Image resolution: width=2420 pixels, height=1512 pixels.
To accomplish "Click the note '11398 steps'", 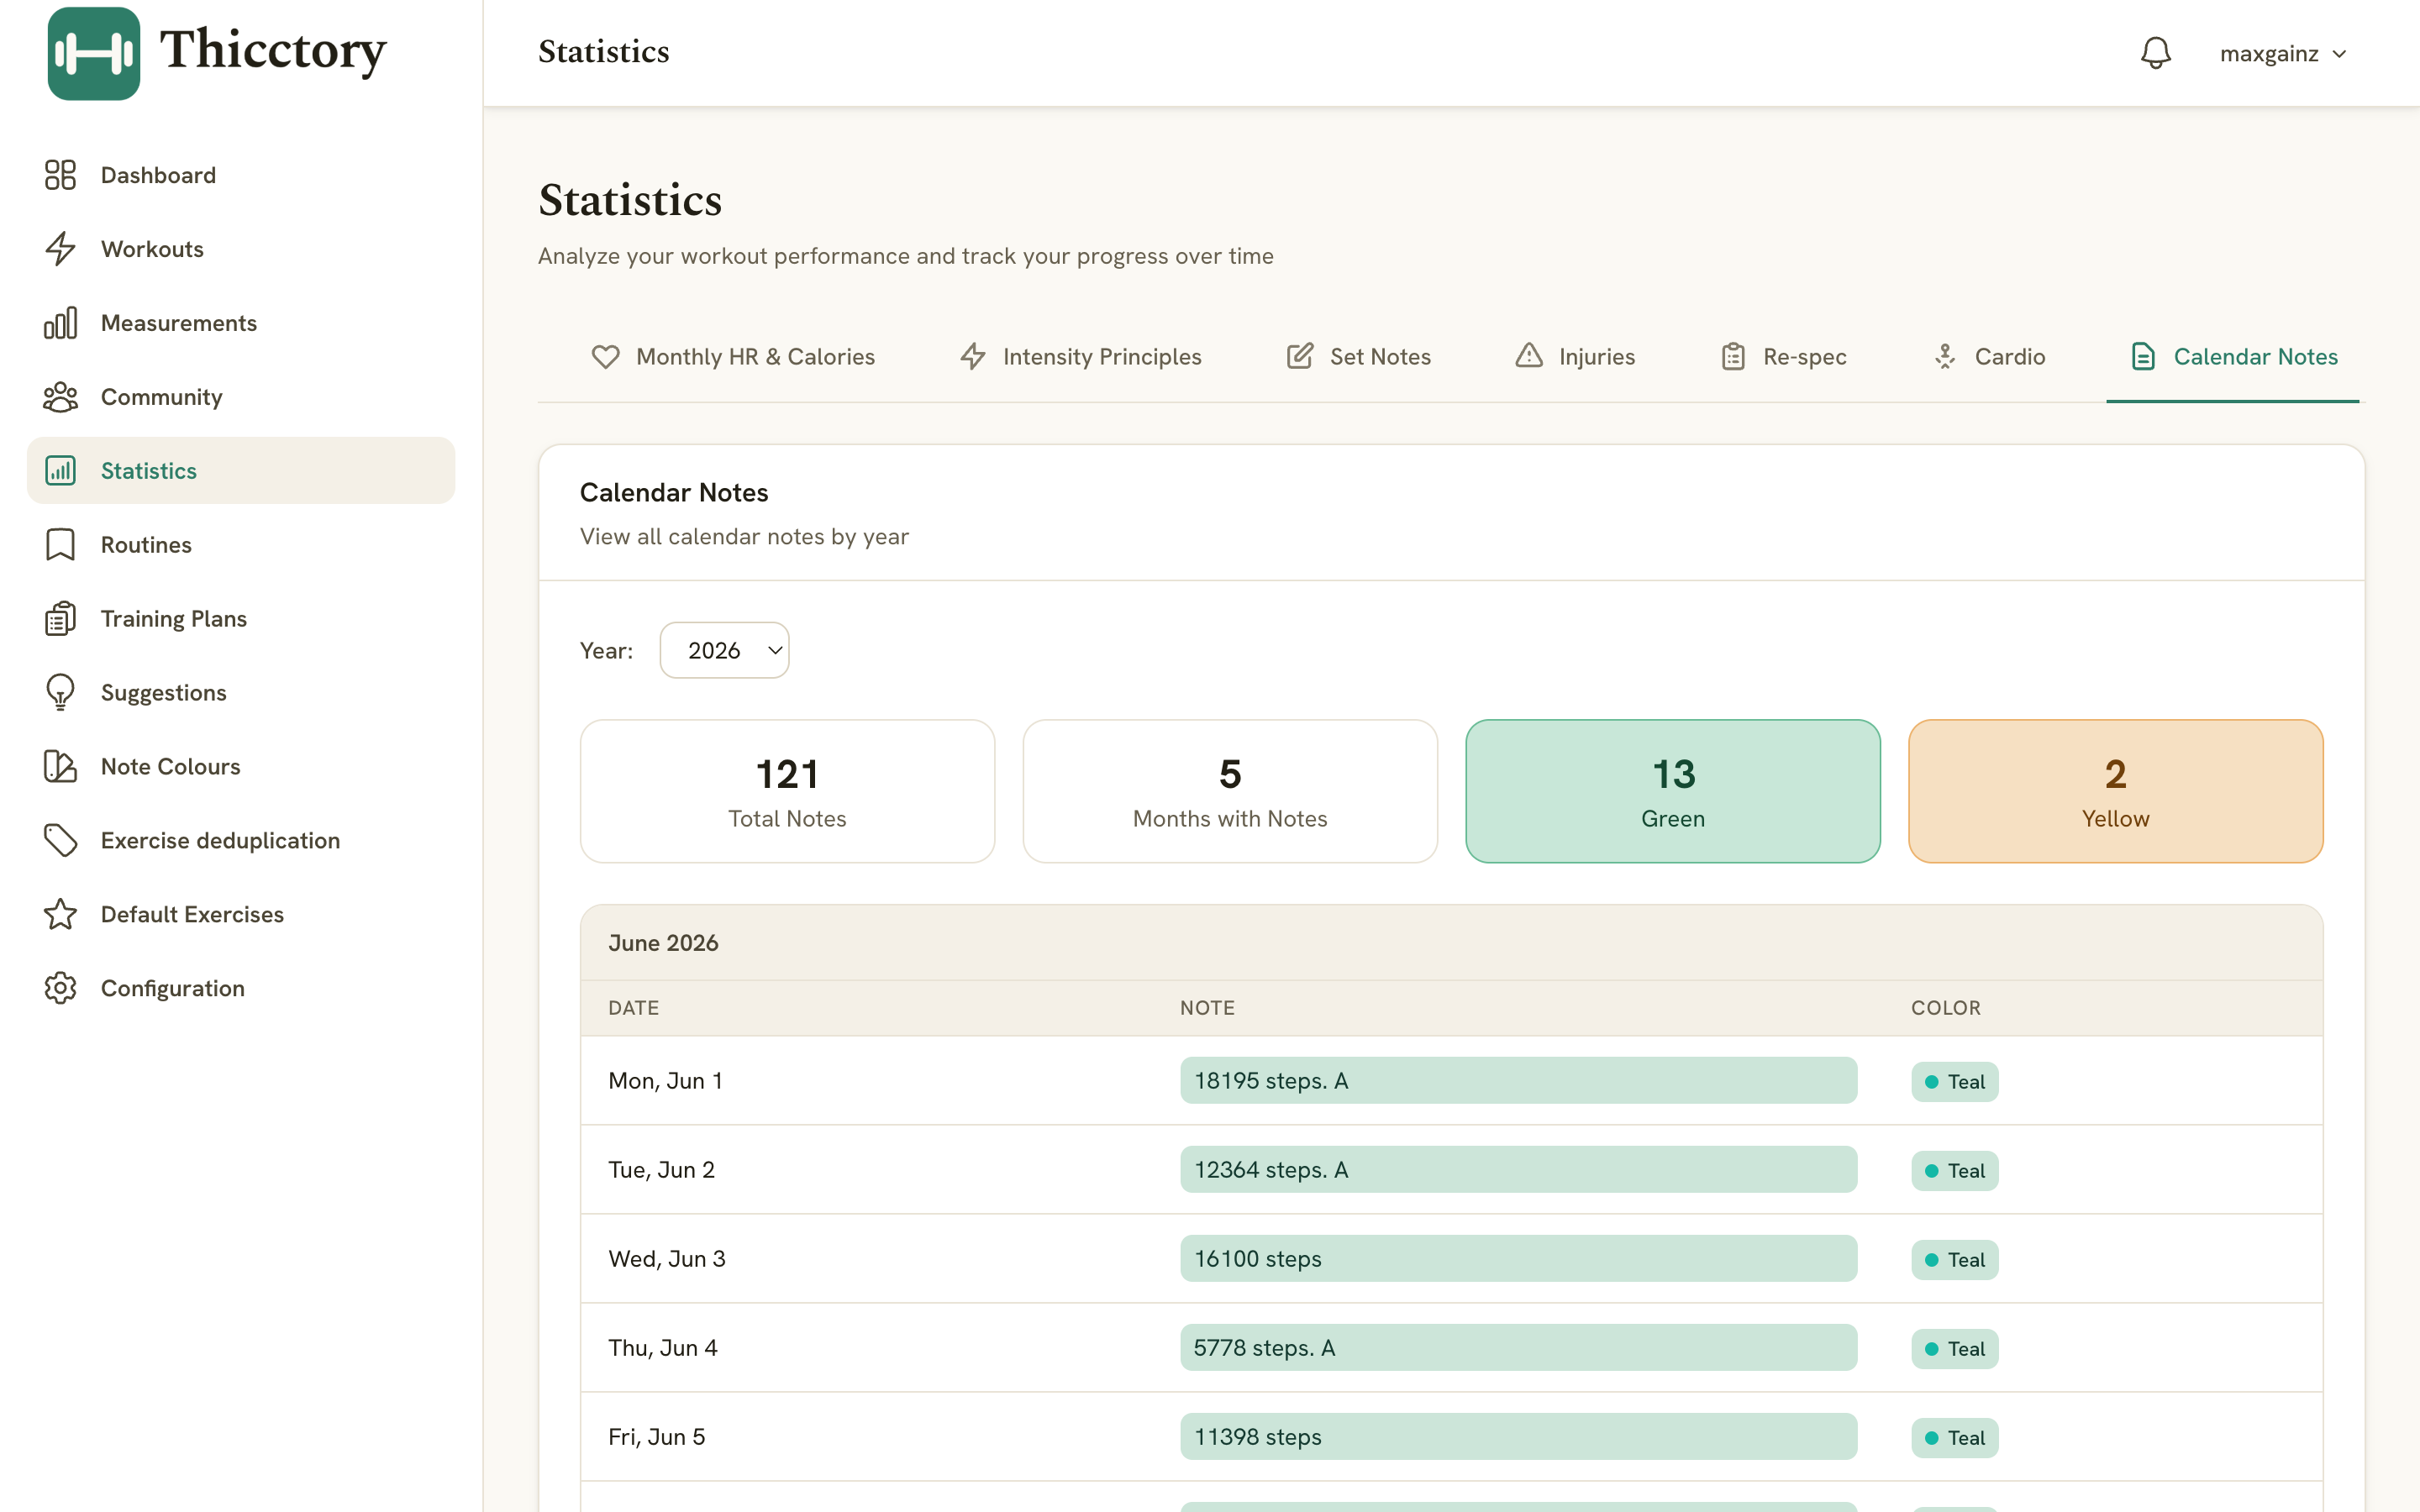I will coord(1518,1437).
